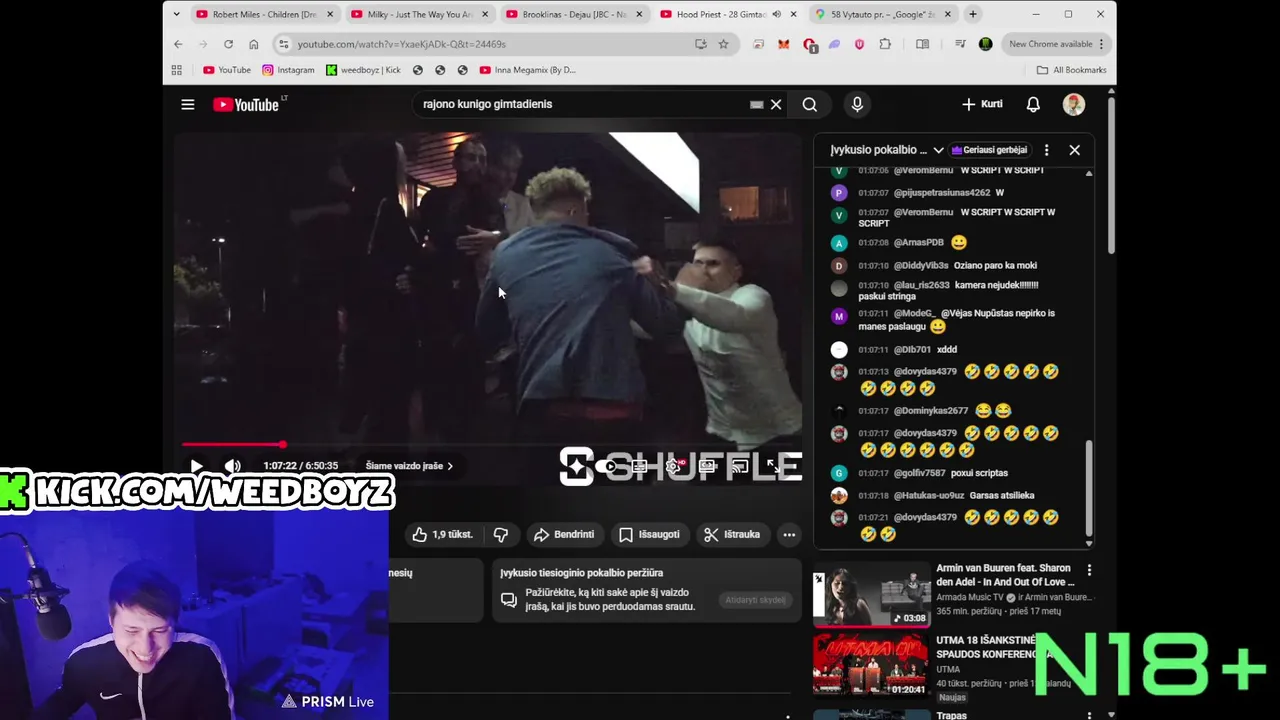Go back in browser history
The image size is (1280, 720).
tap(178, 44)
